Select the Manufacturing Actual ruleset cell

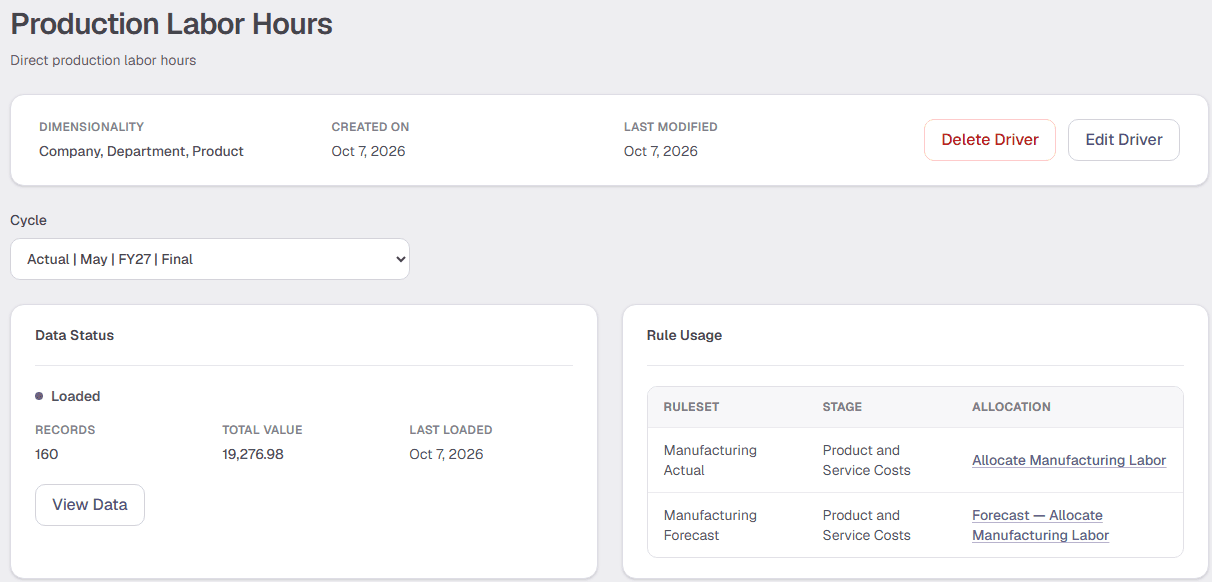point(710,460)
